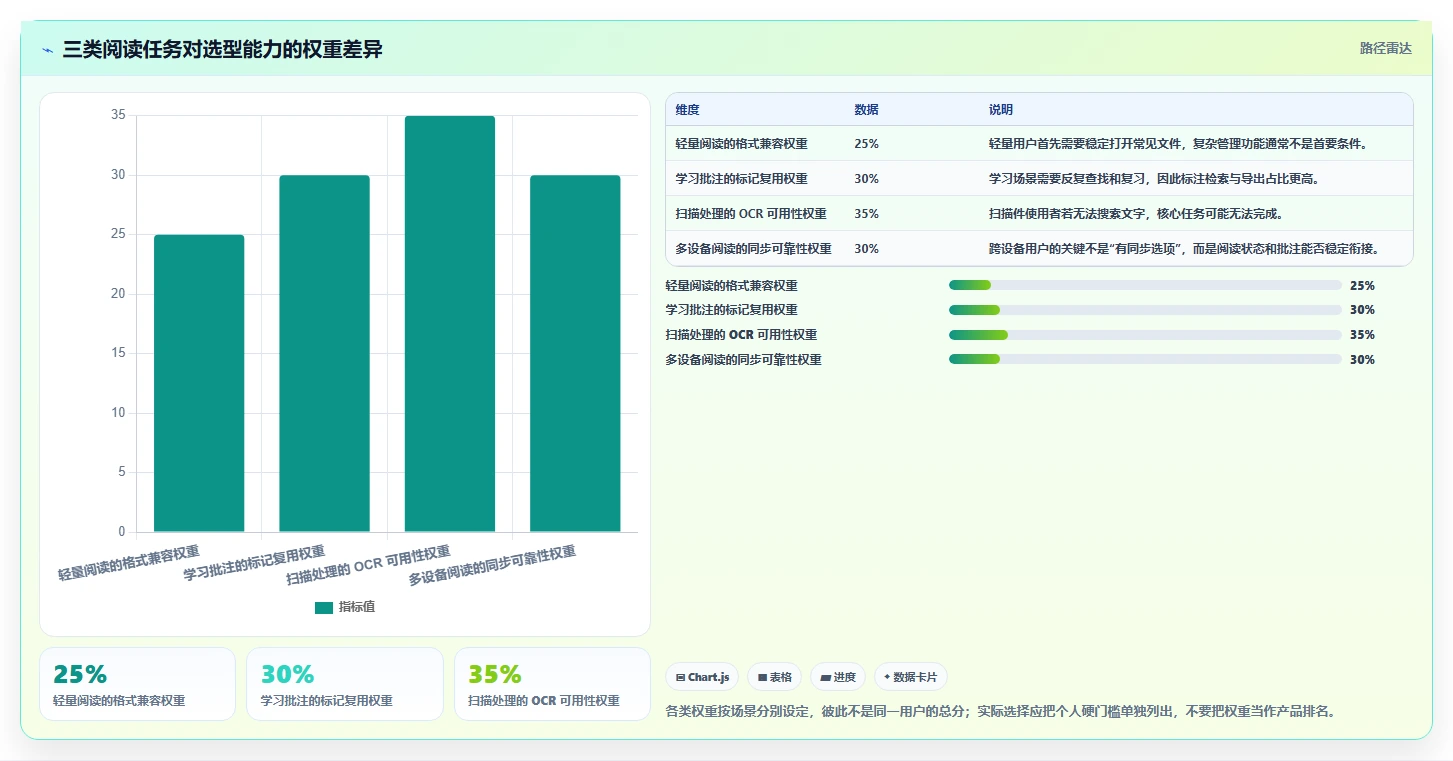Click the 学习批注的标记复用权重 bar in the chart
The height and width of the screenshot is (761, 1453).
[x=324, y=353]
